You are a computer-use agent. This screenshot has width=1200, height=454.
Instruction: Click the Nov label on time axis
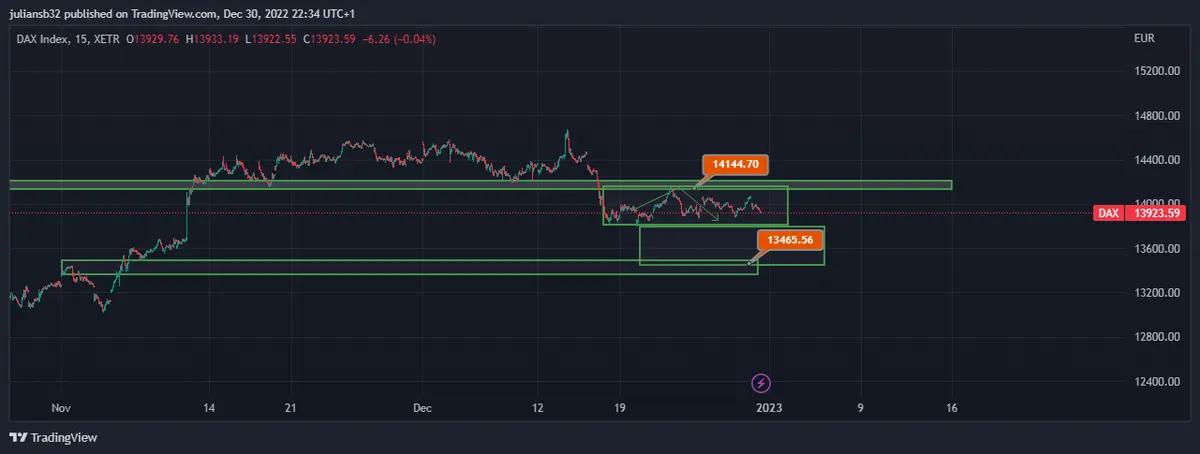tap(61, 408)
